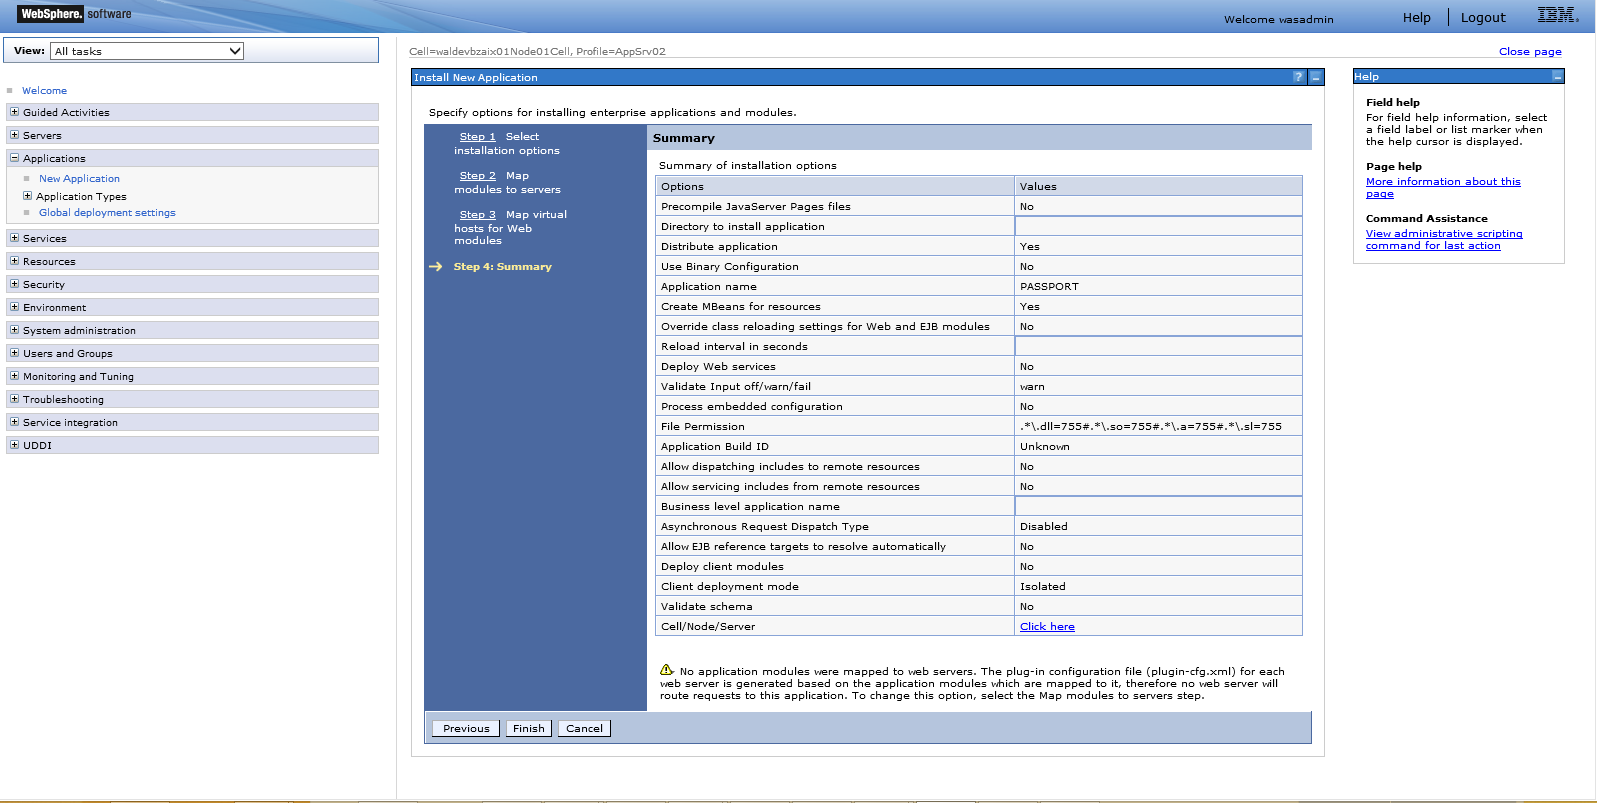Expand the Application Types node
The height and width of the screenshot is (803, 1597).
pos(27,196)
